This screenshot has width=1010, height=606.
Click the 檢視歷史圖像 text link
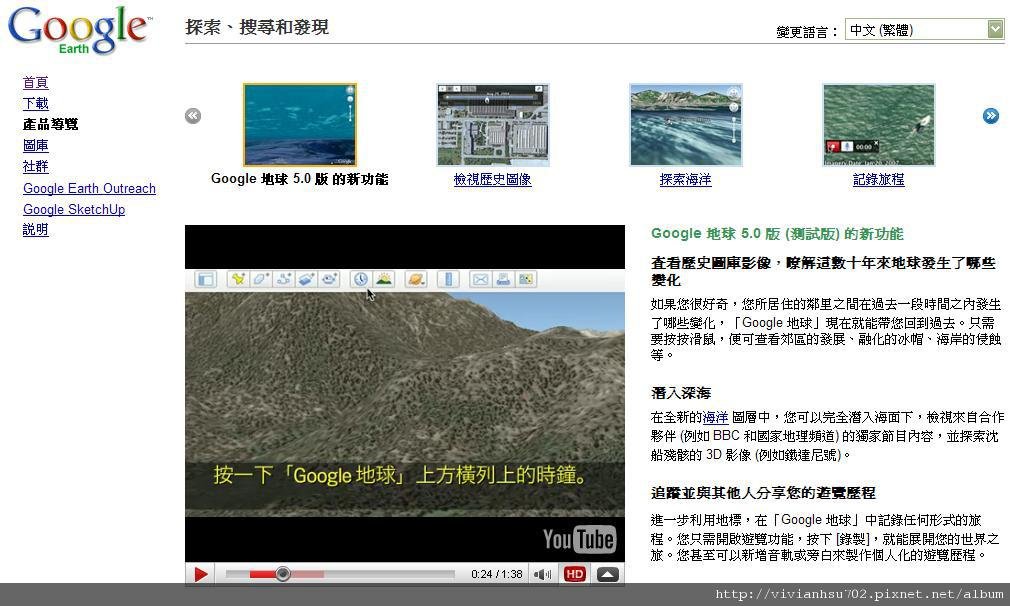pos(492,180)
